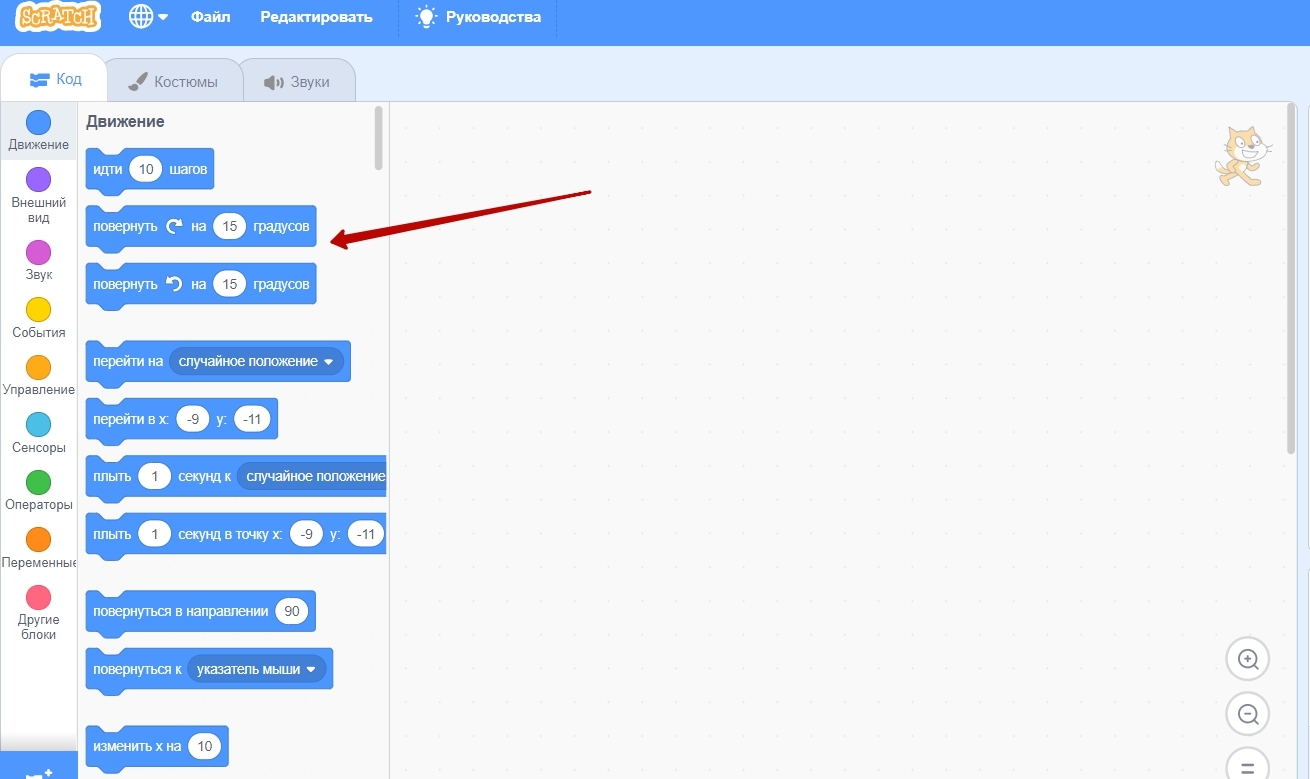Image resolution: width=1310 pixels, height=779 pixels.
Task: Click direction value 90 in повернуться block
Action: tap(292, 611)
